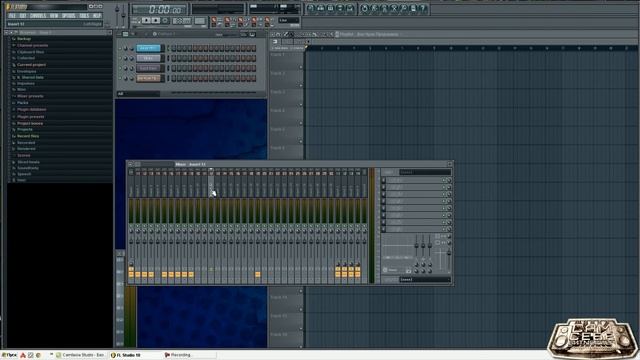Expand the Soundfonts folder
The image size is (640, 360).
[x=28, y=168]
